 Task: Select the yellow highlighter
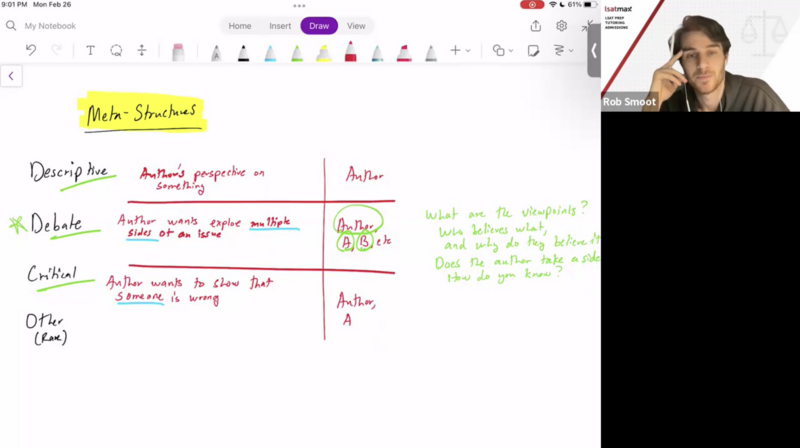[x=323, y=52]
